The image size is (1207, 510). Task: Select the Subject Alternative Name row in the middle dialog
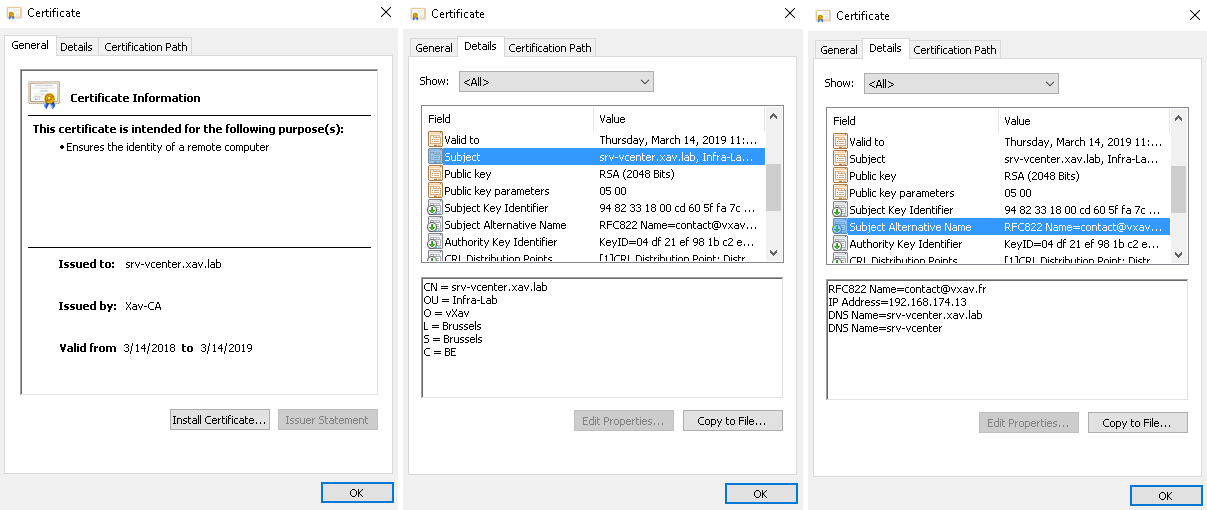click(505, 225)
